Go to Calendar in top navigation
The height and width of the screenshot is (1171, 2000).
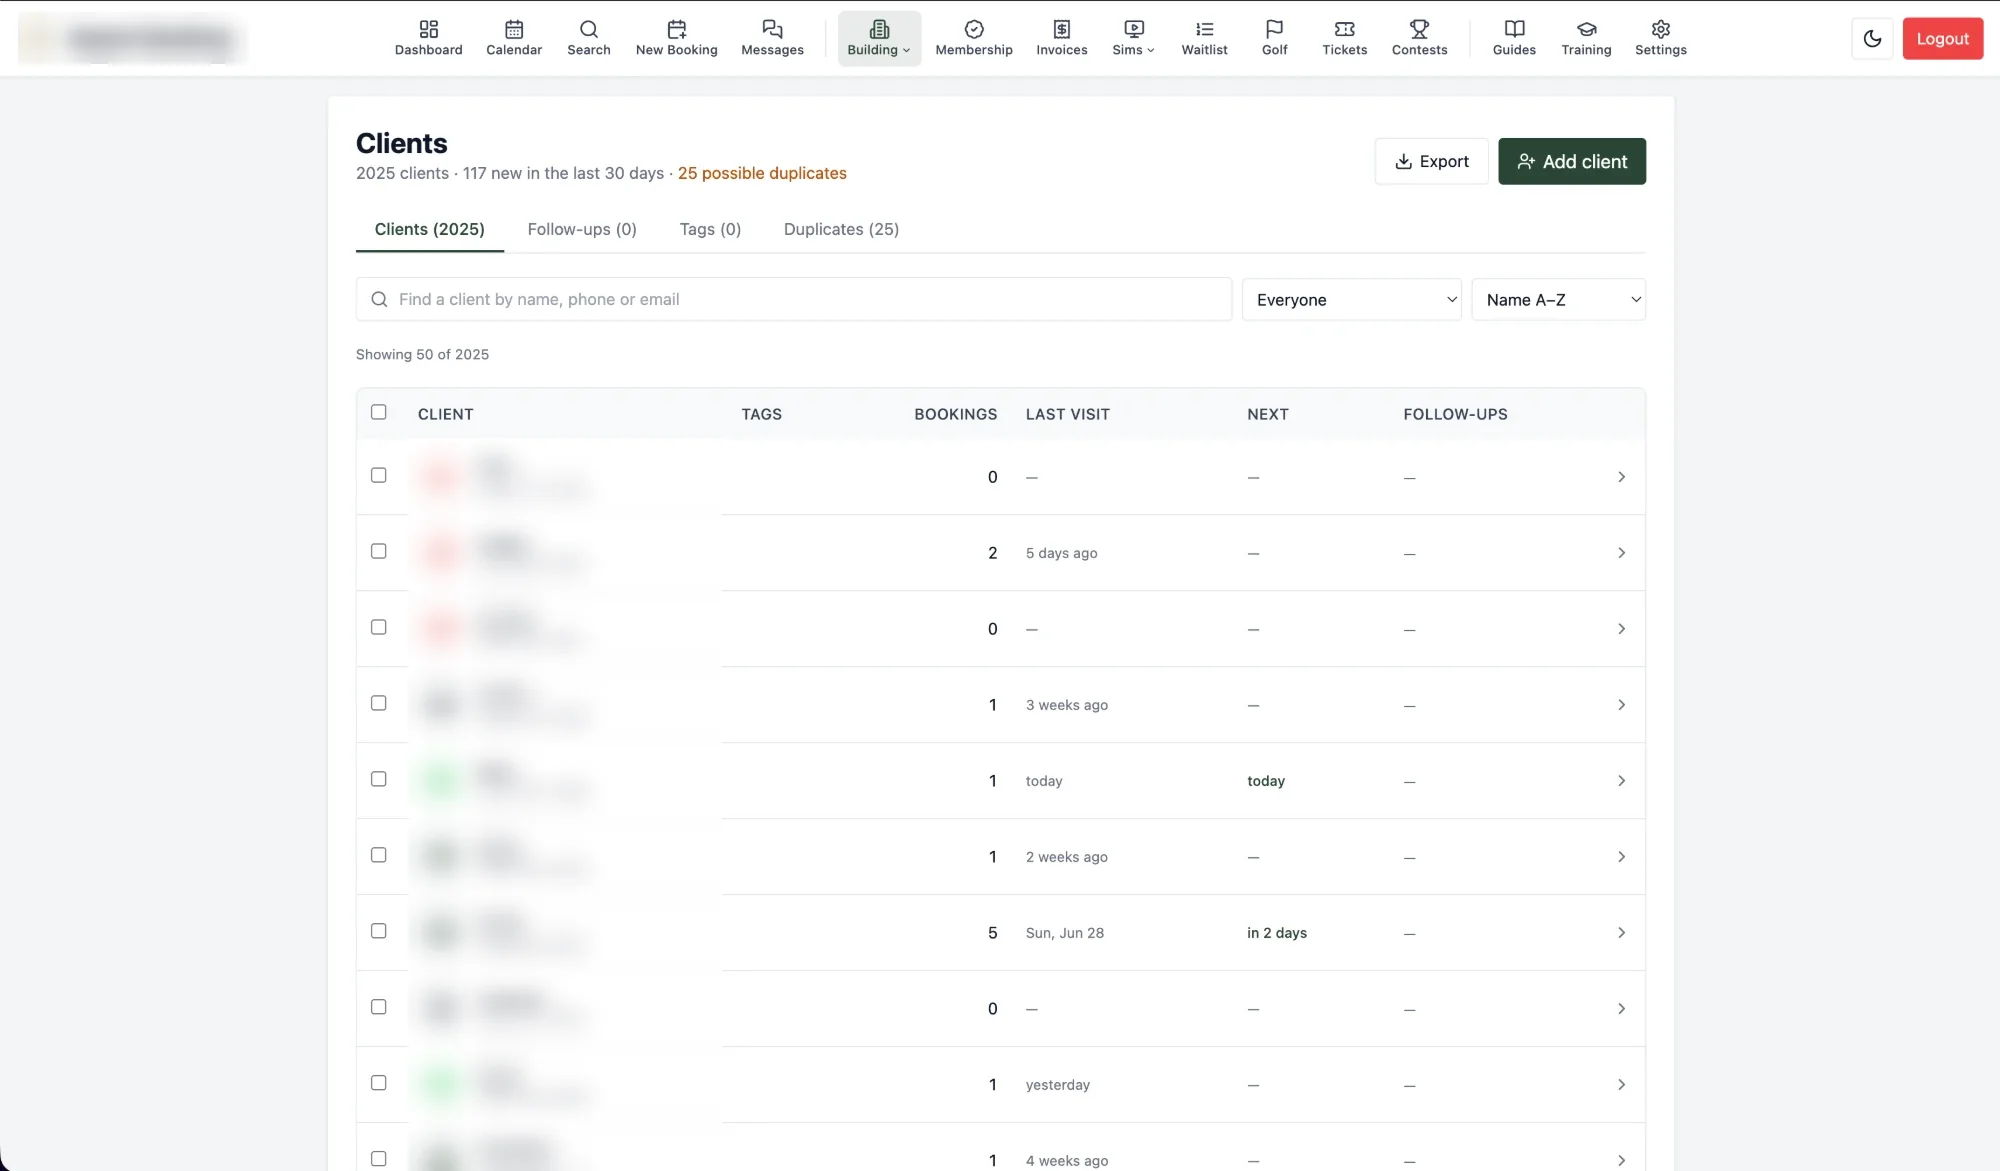(x=514, y=38)
